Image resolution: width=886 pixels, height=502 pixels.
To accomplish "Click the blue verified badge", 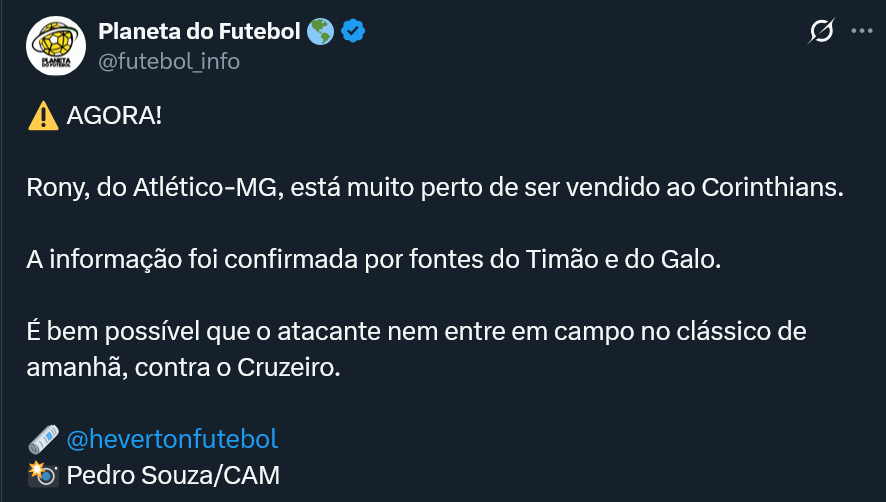I will [353, 32].
